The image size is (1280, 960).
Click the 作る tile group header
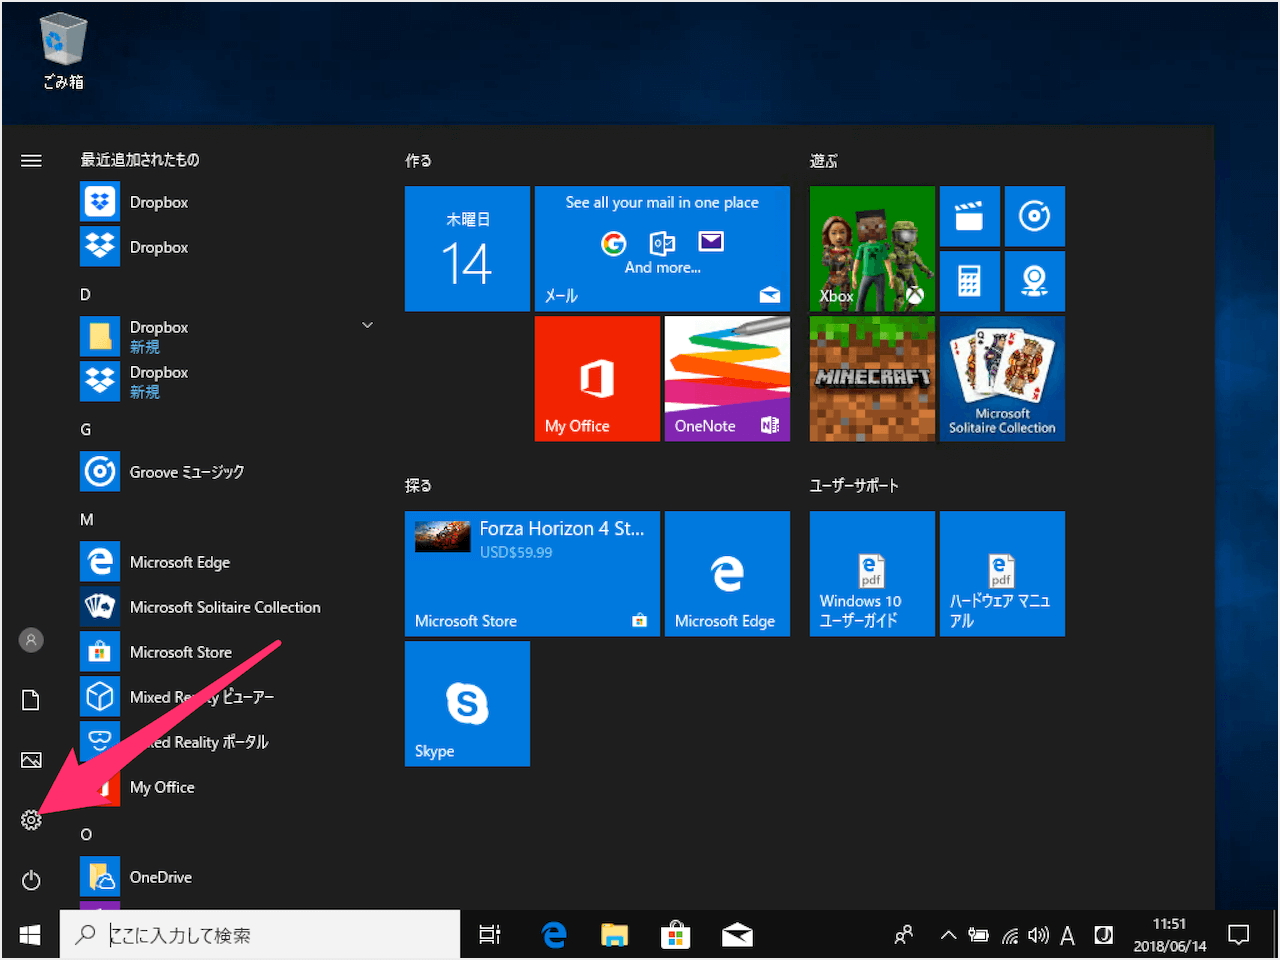(418, 160)
